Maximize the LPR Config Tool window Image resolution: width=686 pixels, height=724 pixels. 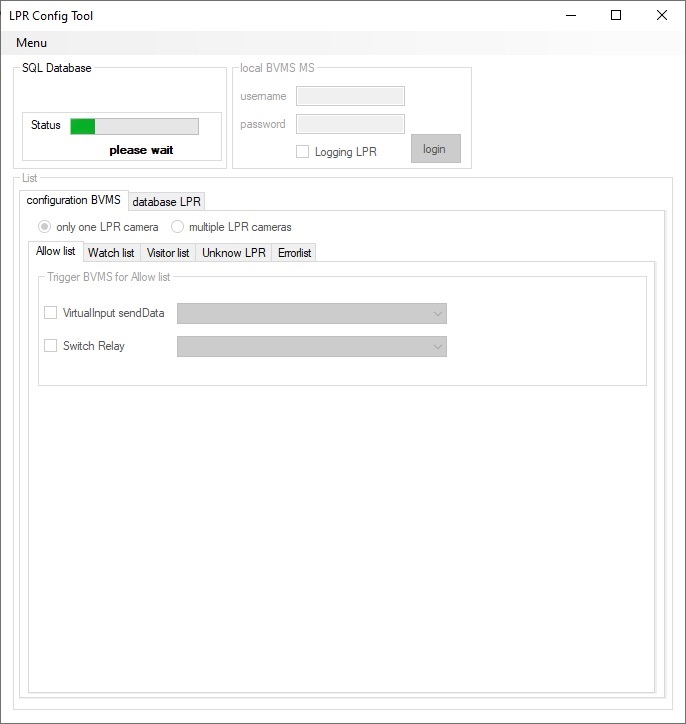pos(616,15)
